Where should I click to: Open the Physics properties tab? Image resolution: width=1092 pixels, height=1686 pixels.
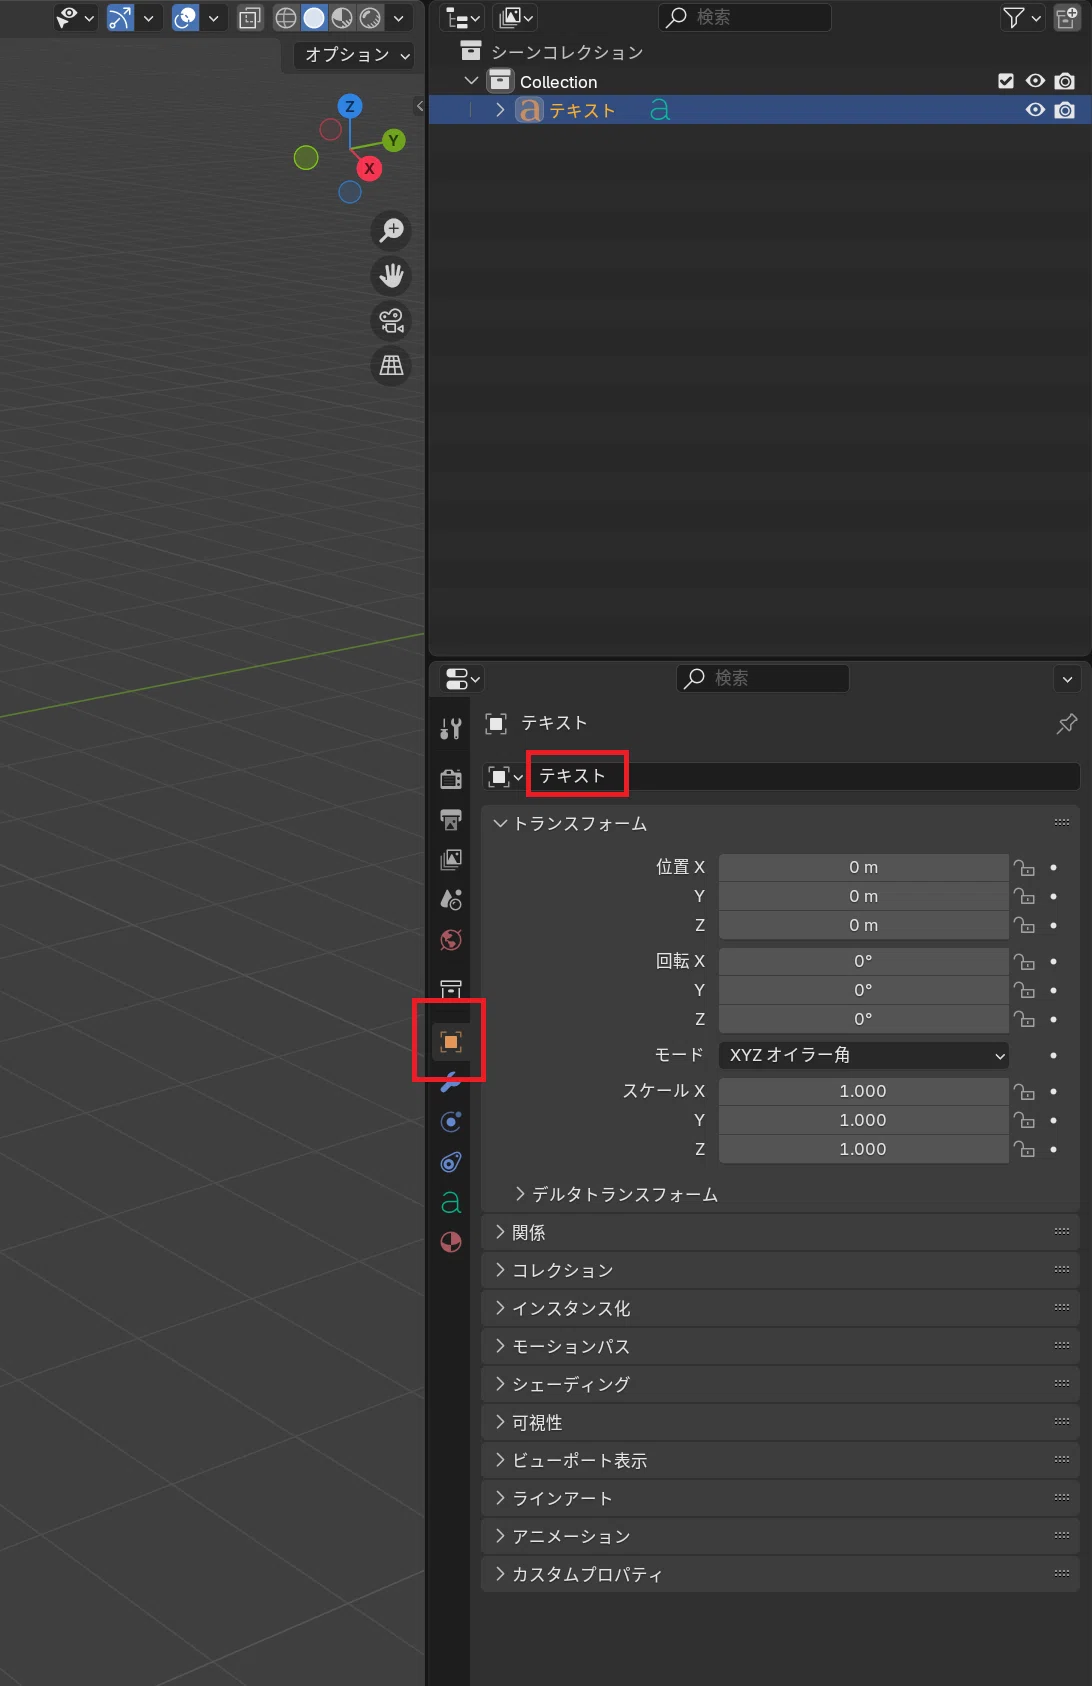[451, 1121]
